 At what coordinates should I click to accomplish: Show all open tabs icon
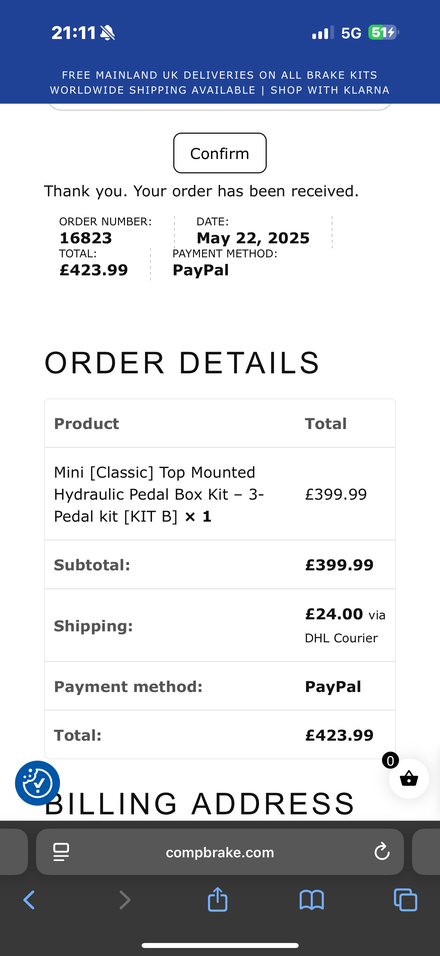click(x=405, y=899)
